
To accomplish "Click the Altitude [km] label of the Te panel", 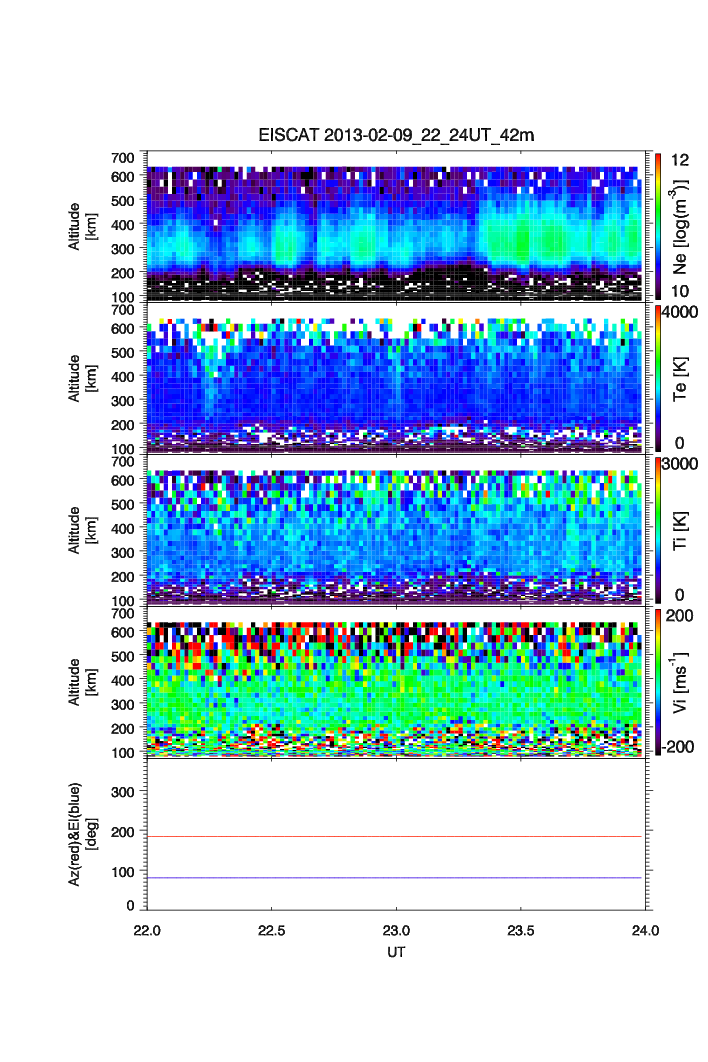I will (82, 379).
